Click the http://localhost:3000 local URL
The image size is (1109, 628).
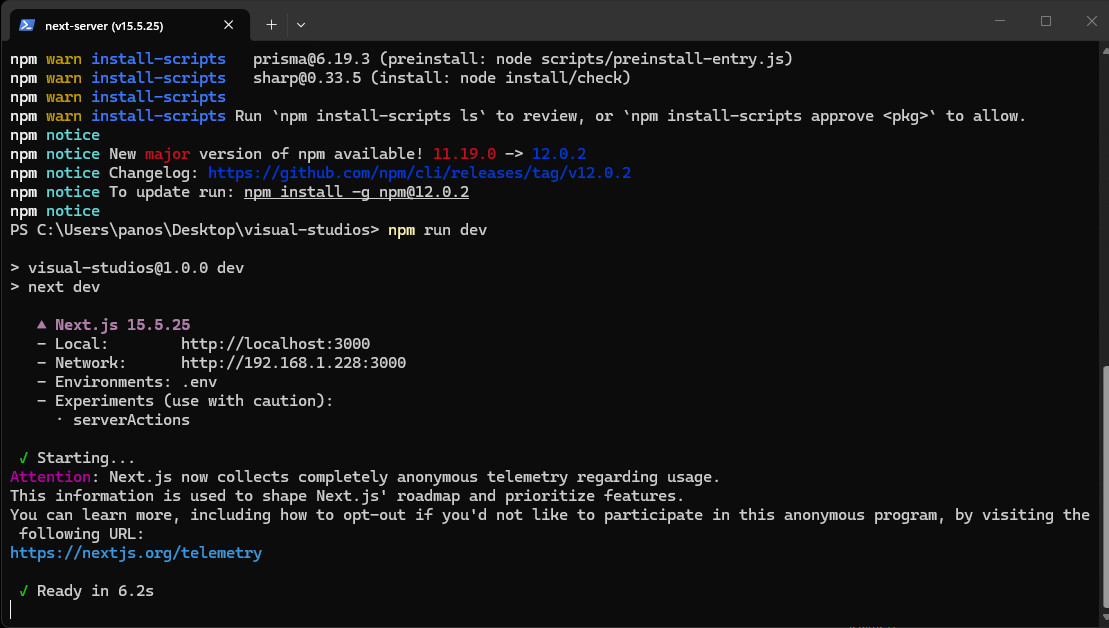tap(275, 344)
